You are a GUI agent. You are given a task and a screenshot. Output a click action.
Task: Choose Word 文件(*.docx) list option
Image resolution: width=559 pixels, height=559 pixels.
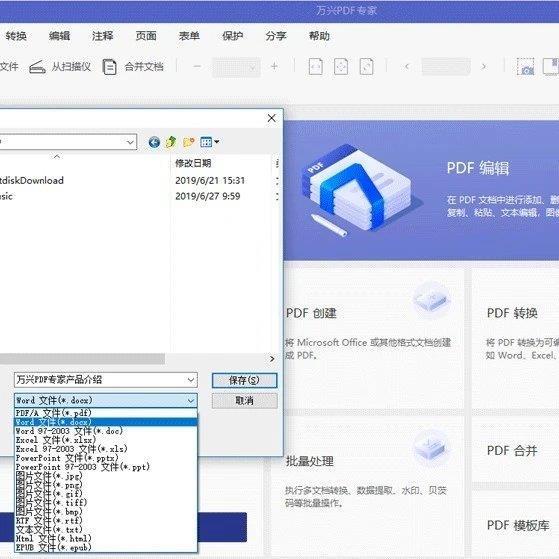coord(106,422)
